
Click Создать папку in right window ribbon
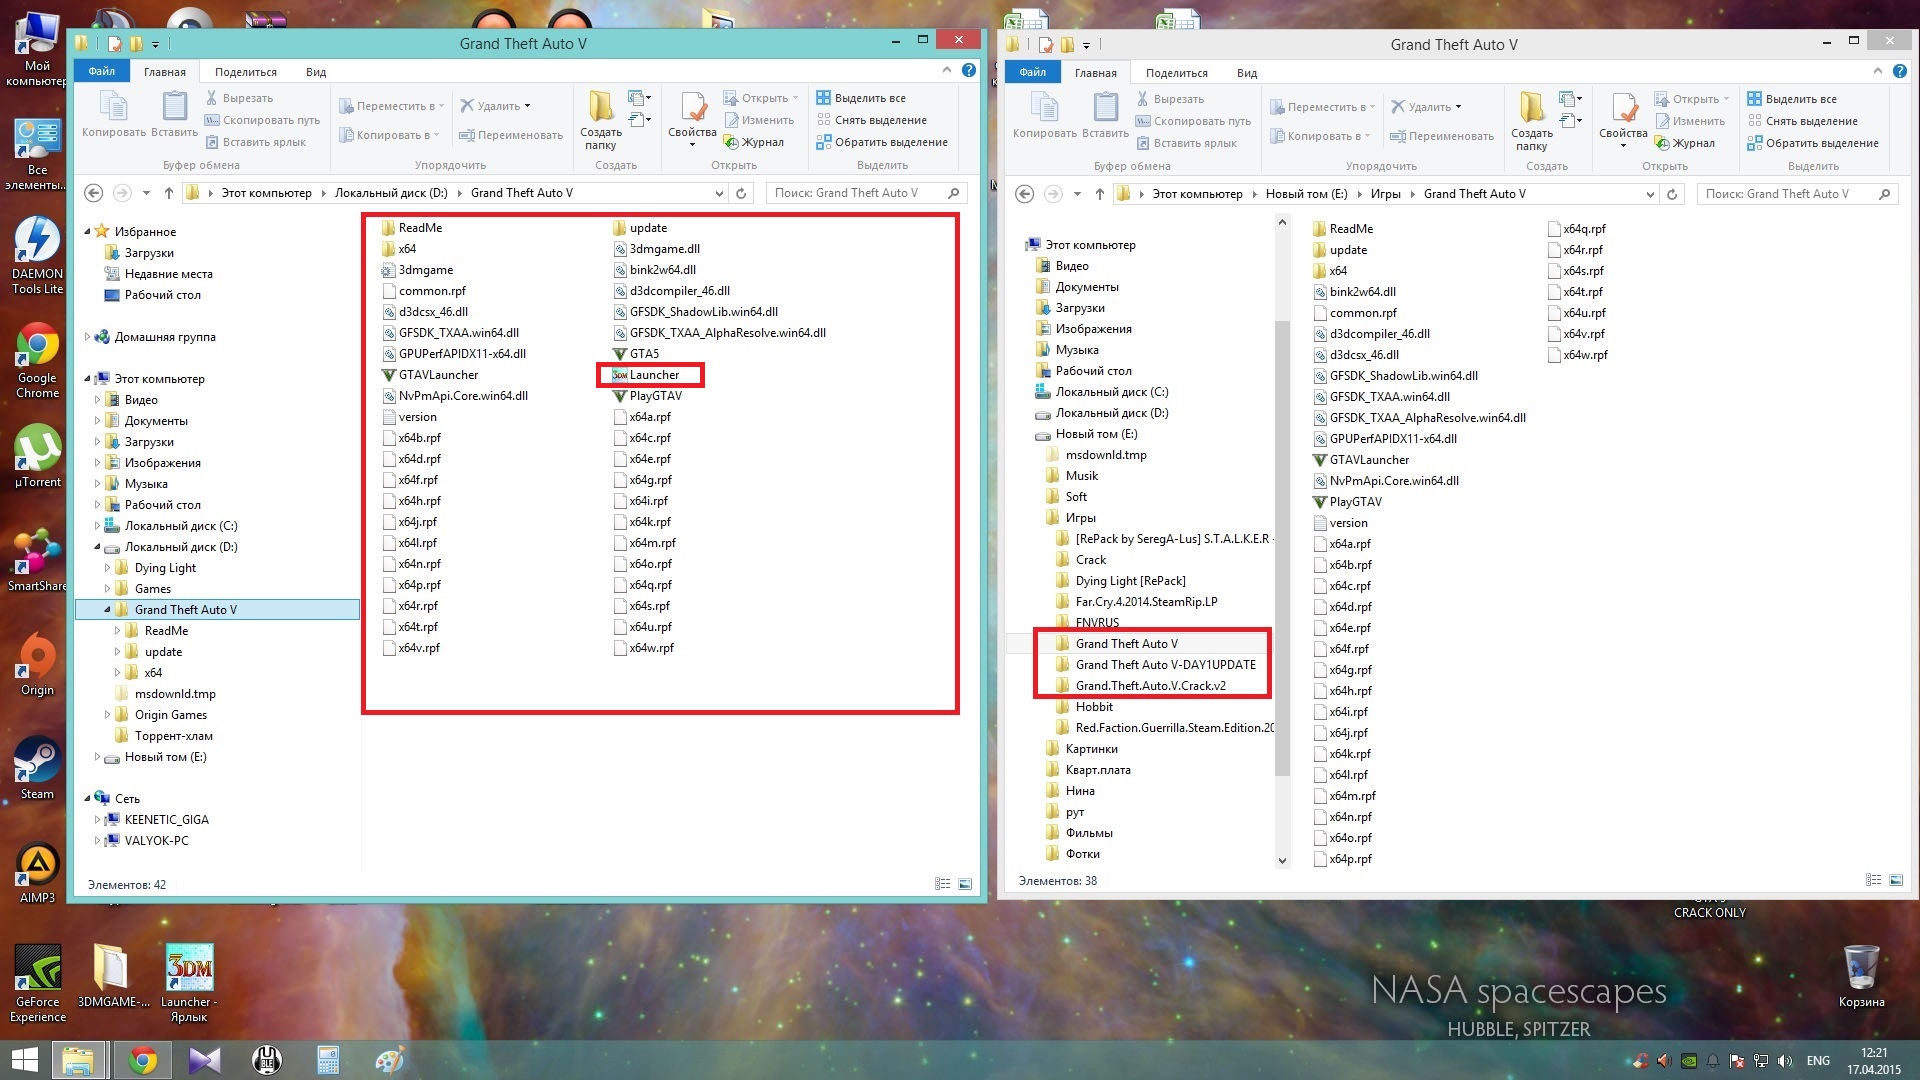coord(1532,121)
